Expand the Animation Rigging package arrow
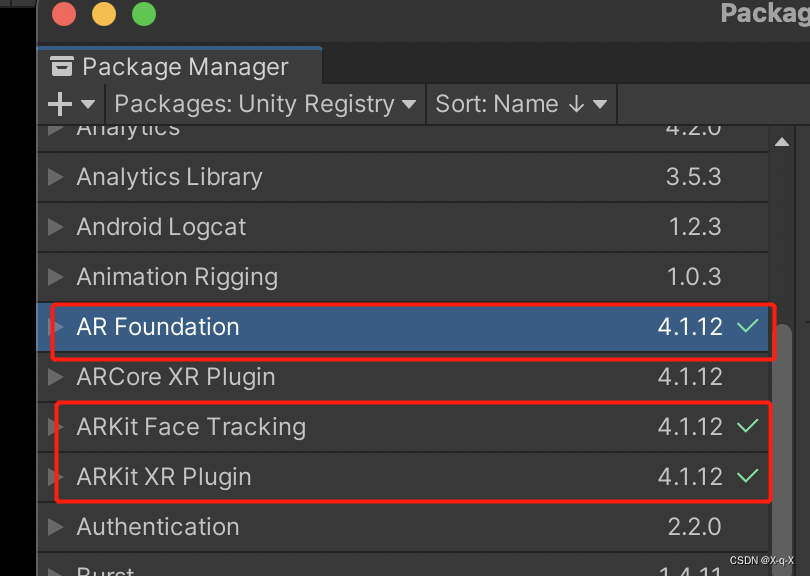Viewport: 810px width, 576px height. point(55,277)
